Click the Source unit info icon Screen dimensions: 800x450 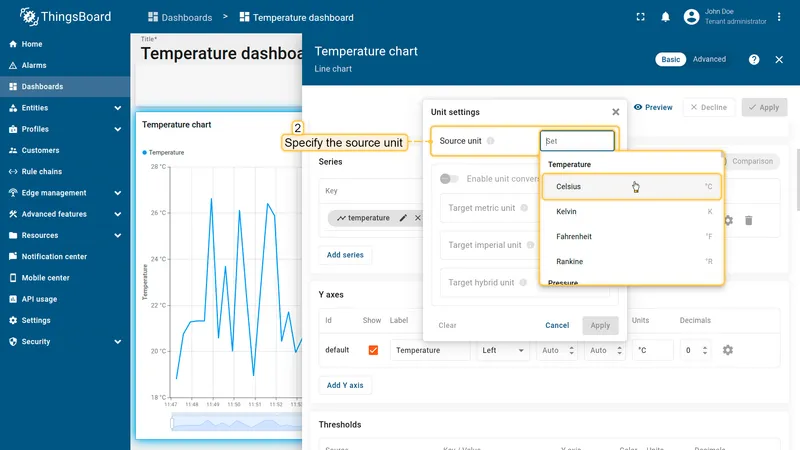point(490,141)
